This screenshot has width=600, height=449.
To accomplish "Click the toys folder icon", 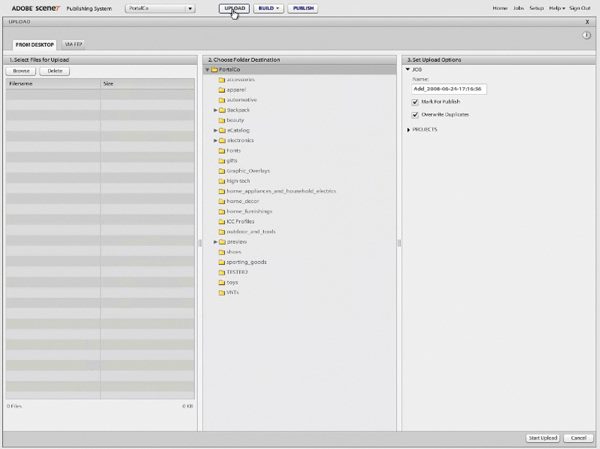I will [222, 282].
